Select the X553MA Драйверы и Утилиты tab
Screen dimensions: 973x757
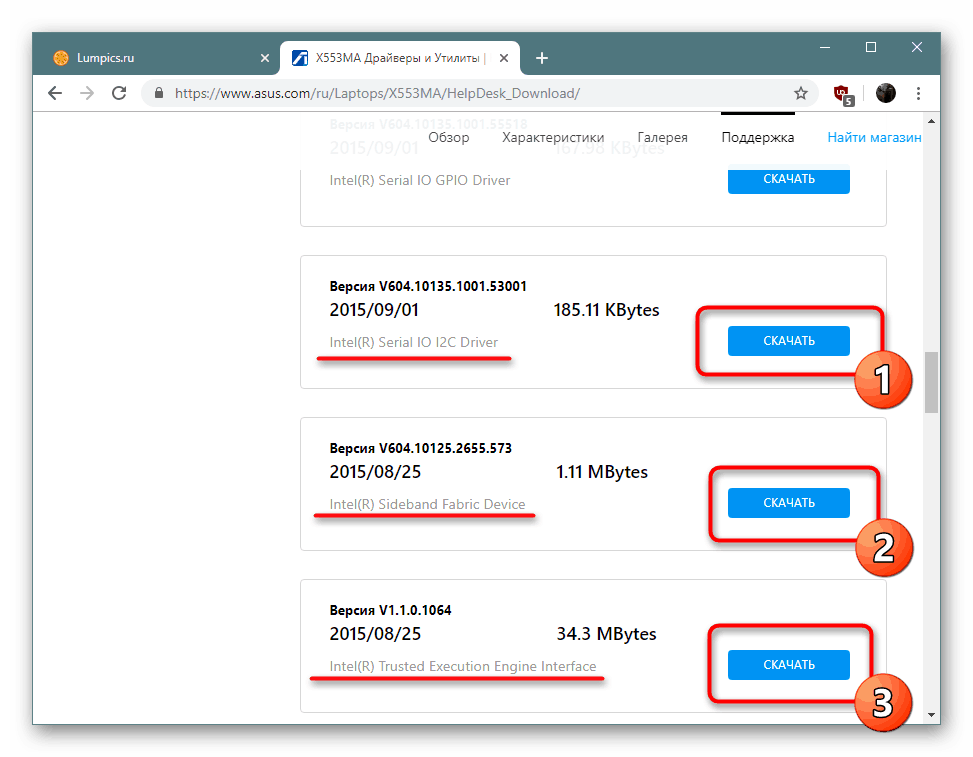click(400, 58)
